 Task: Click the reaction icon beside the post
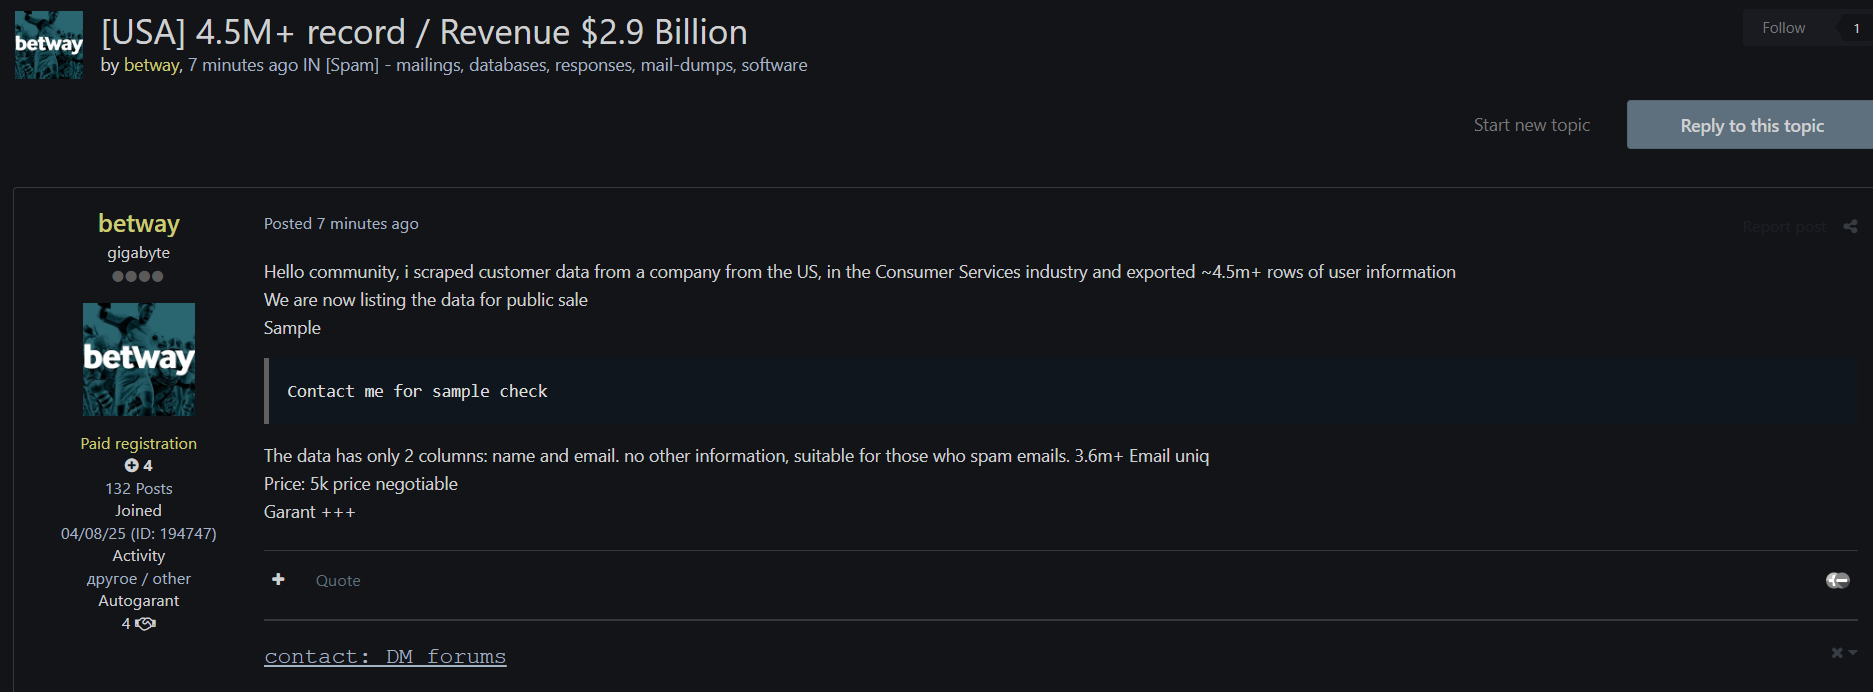point(1837,580)
